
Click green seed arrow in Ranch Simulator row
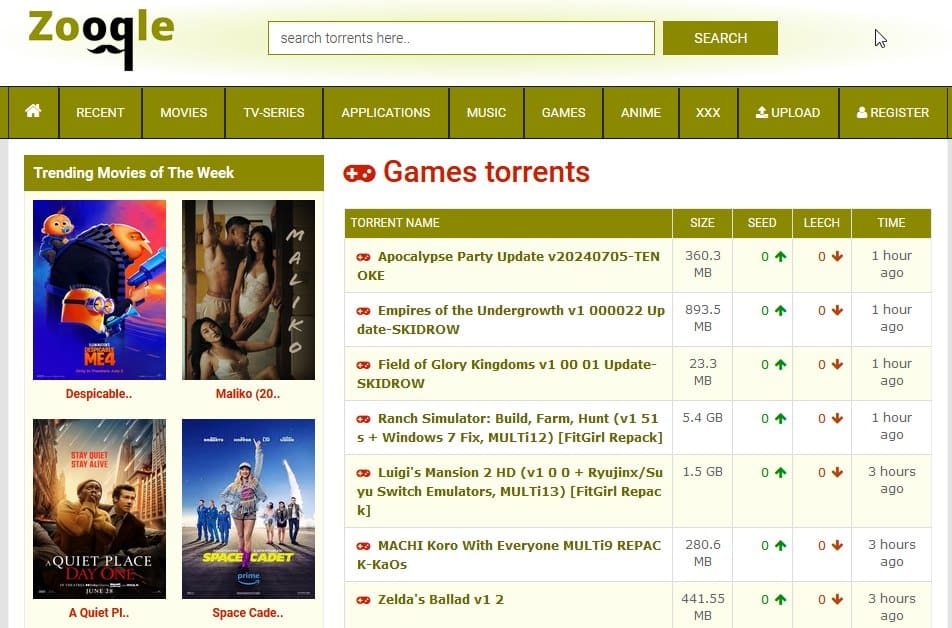point(781,418)
